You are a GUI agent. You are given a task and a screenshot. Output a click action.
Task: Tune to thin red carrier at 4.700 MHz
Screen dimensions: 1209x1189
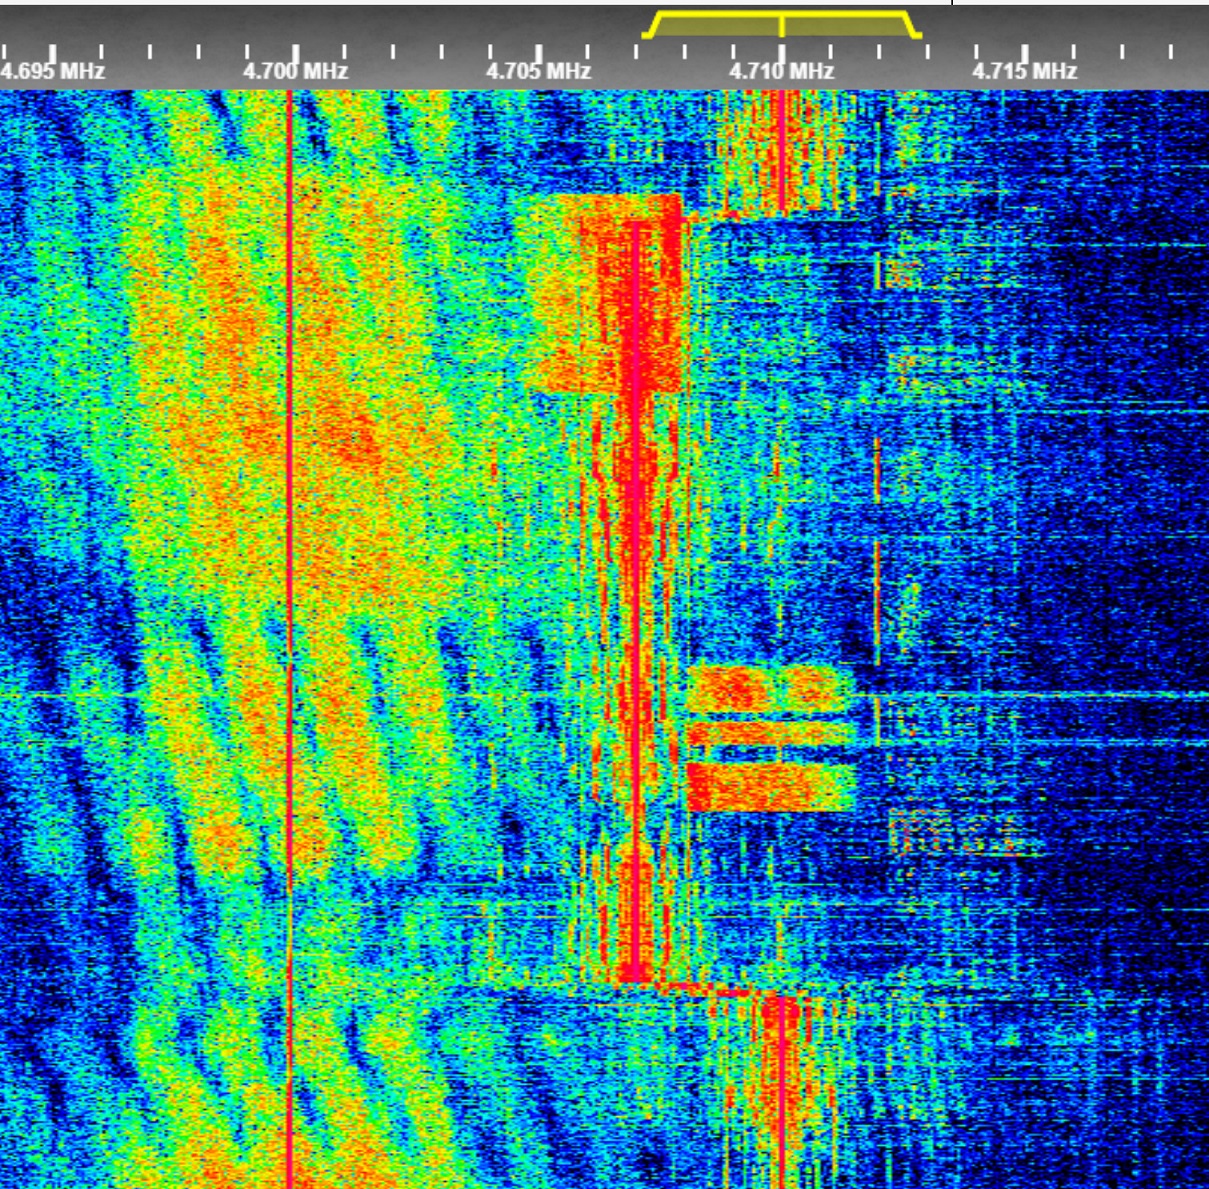[x=290, y=500]
